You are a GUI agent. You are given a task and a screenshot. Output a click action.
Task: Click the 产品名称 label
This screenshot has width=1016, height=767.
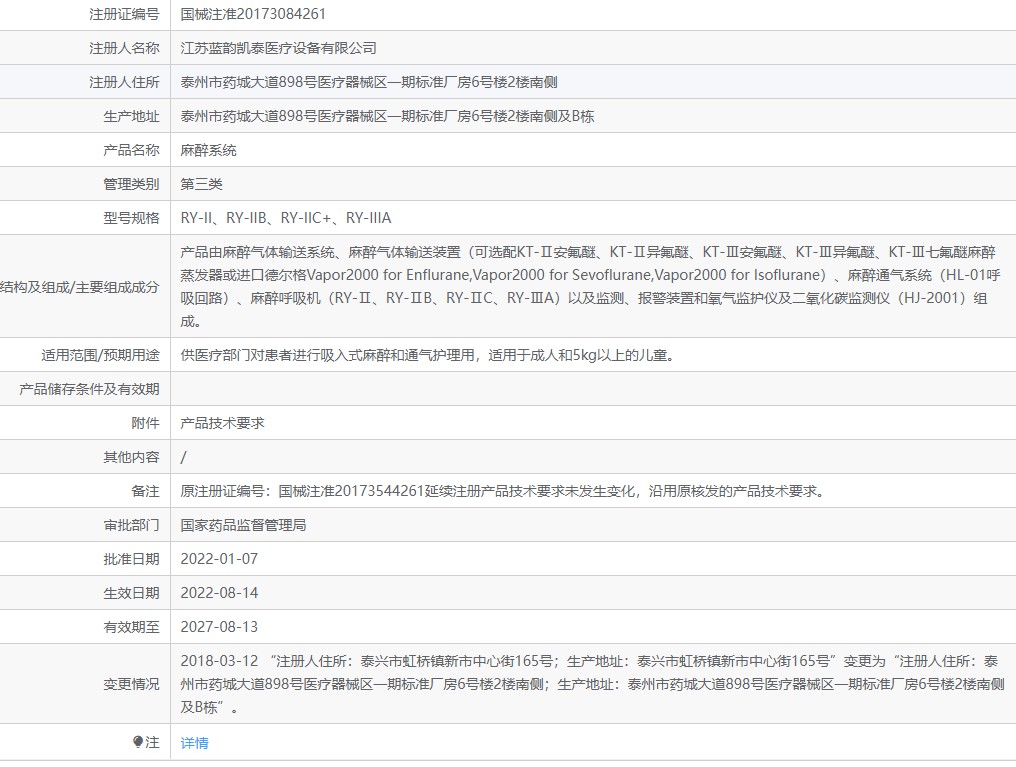coord(131,150)
